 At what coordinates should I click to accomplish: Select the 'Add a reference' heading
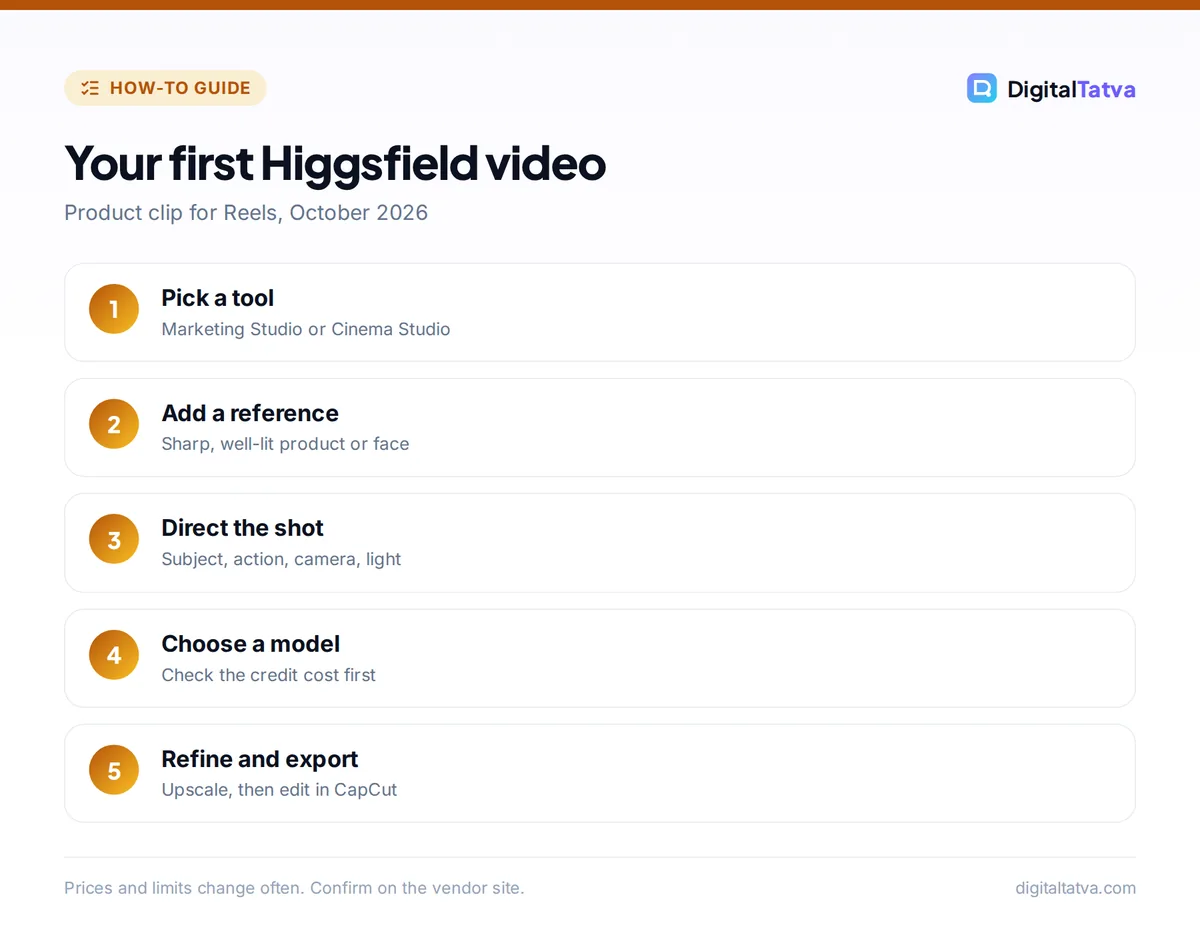[250, 413]
